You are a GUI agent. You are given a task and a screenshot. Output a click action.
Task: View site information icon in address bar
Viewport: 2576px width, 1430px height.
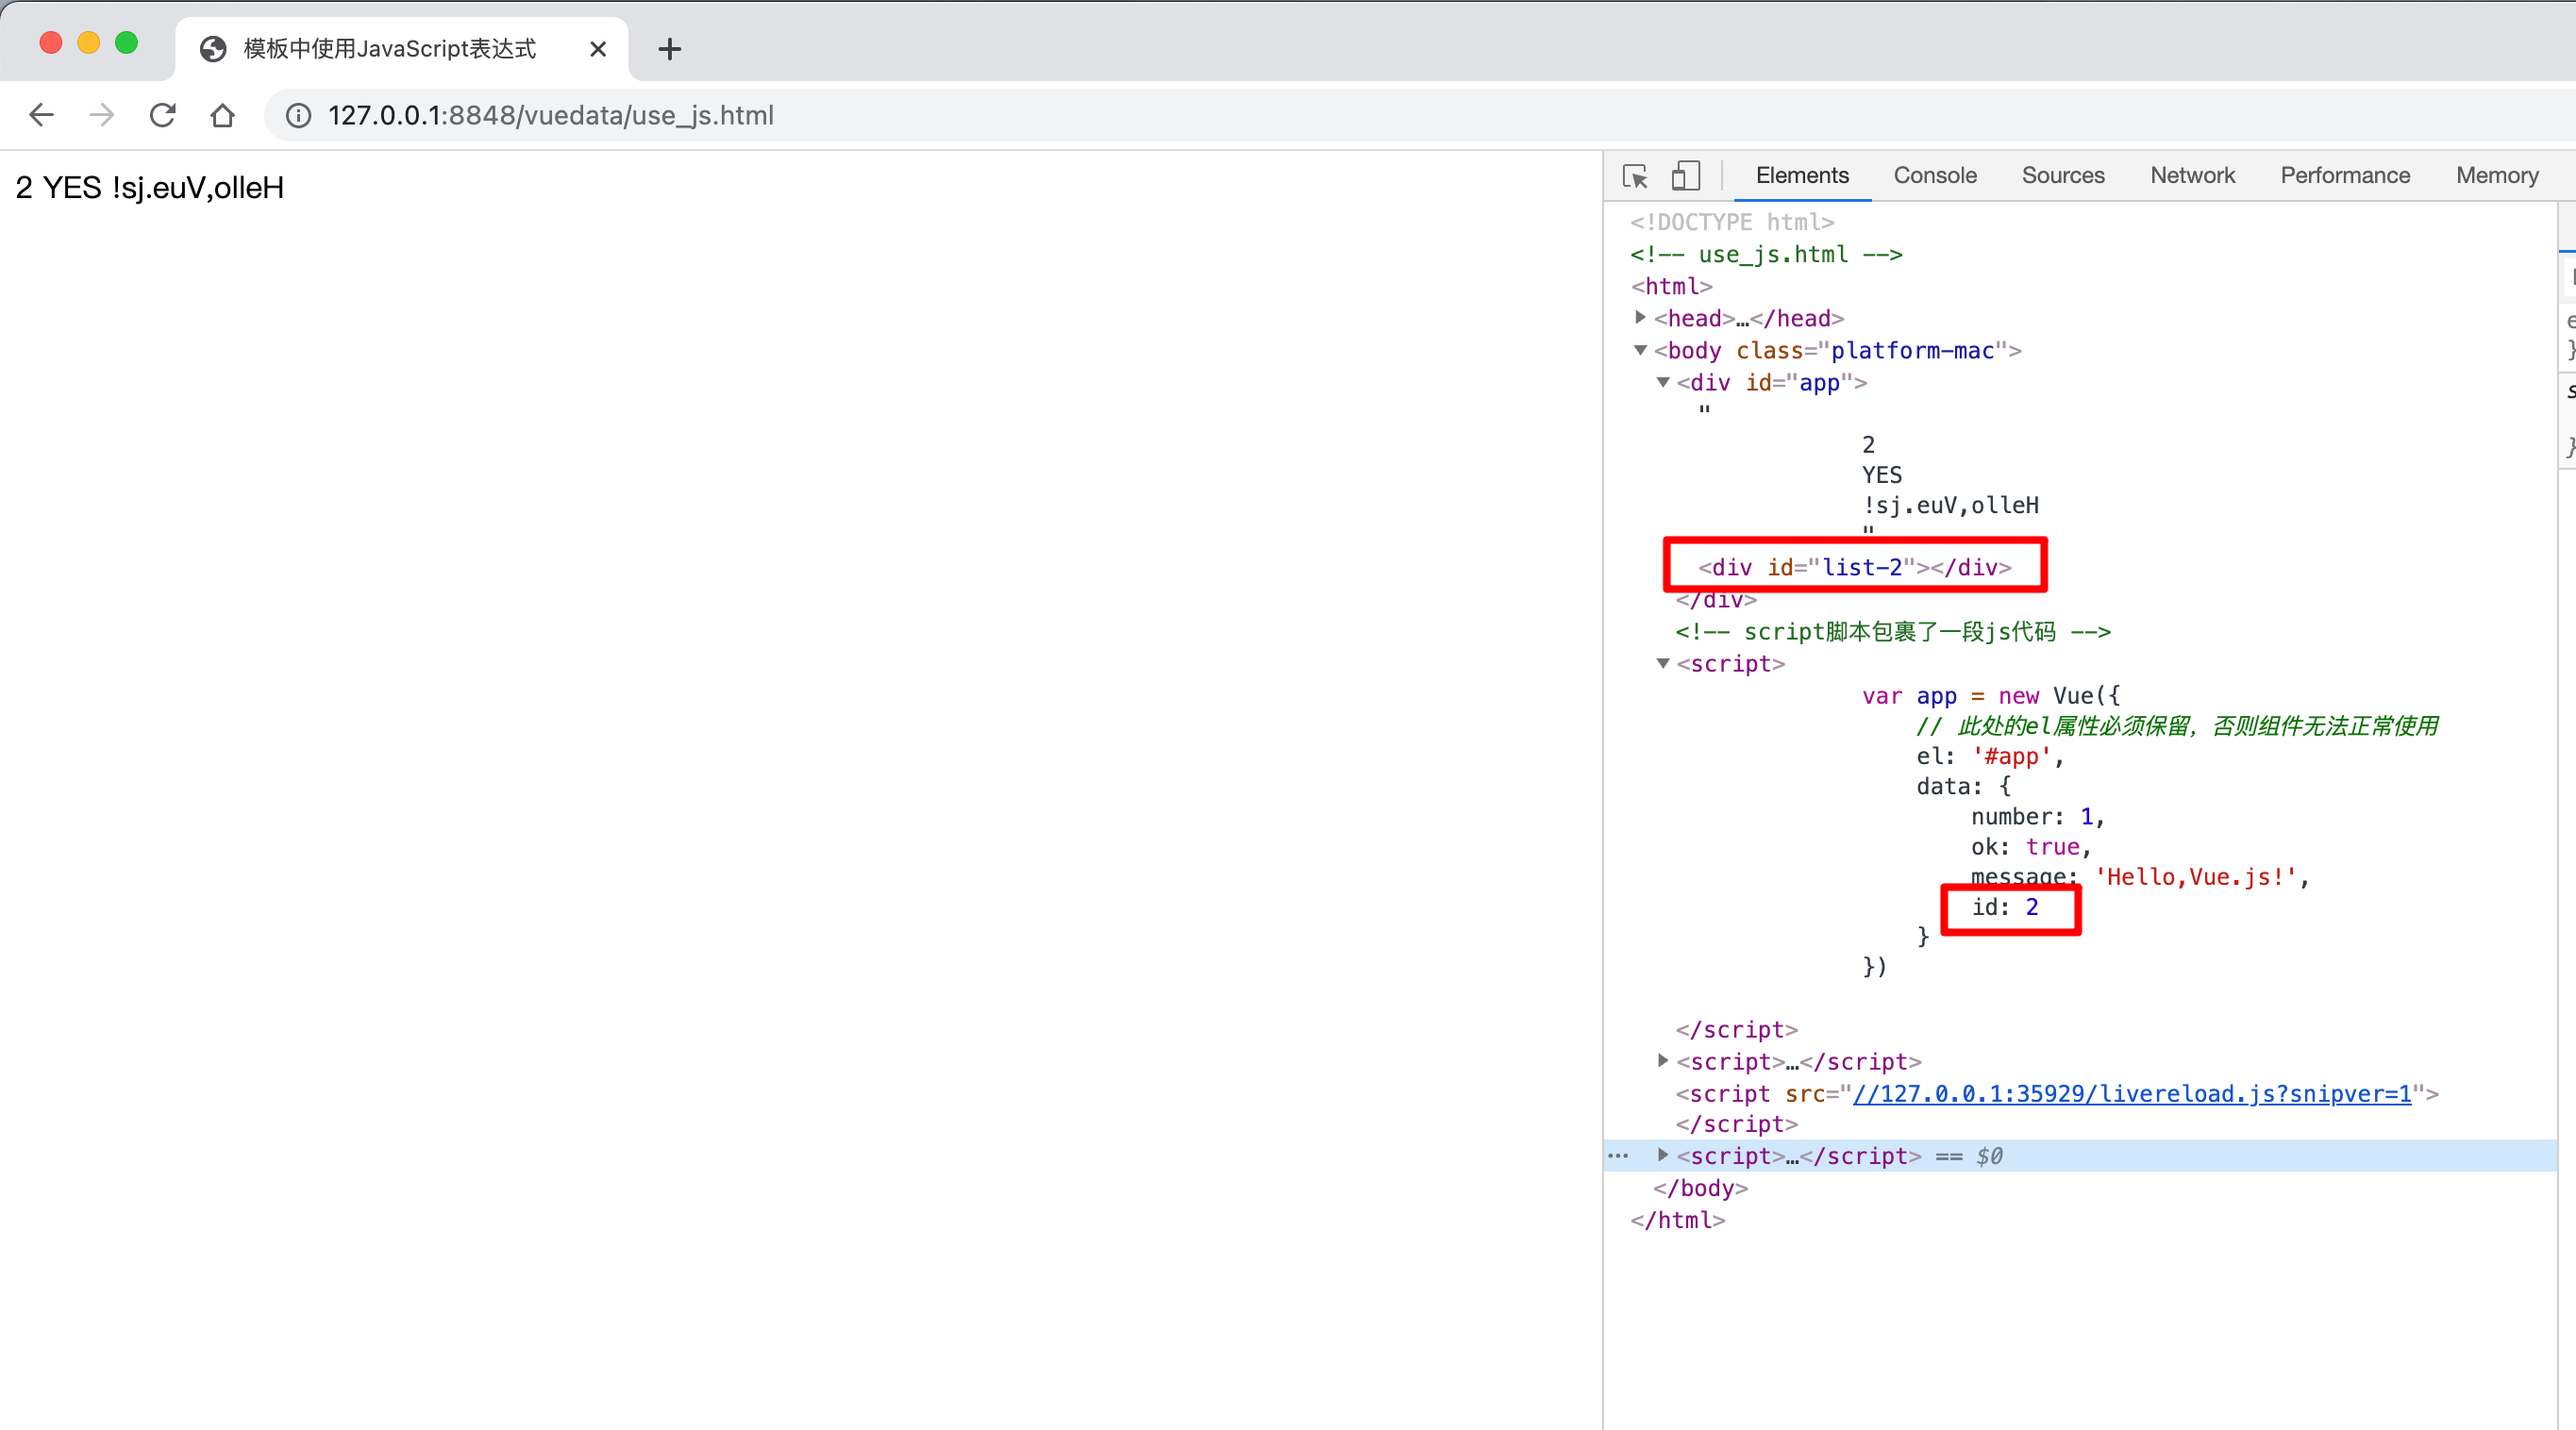tap(298, 115)
